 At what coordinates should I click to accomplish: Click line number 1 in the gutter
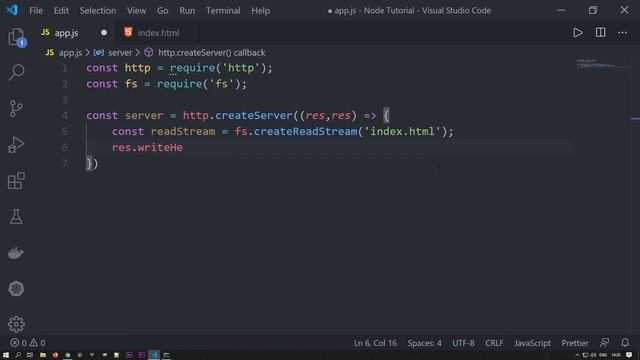tap(65, 68)
